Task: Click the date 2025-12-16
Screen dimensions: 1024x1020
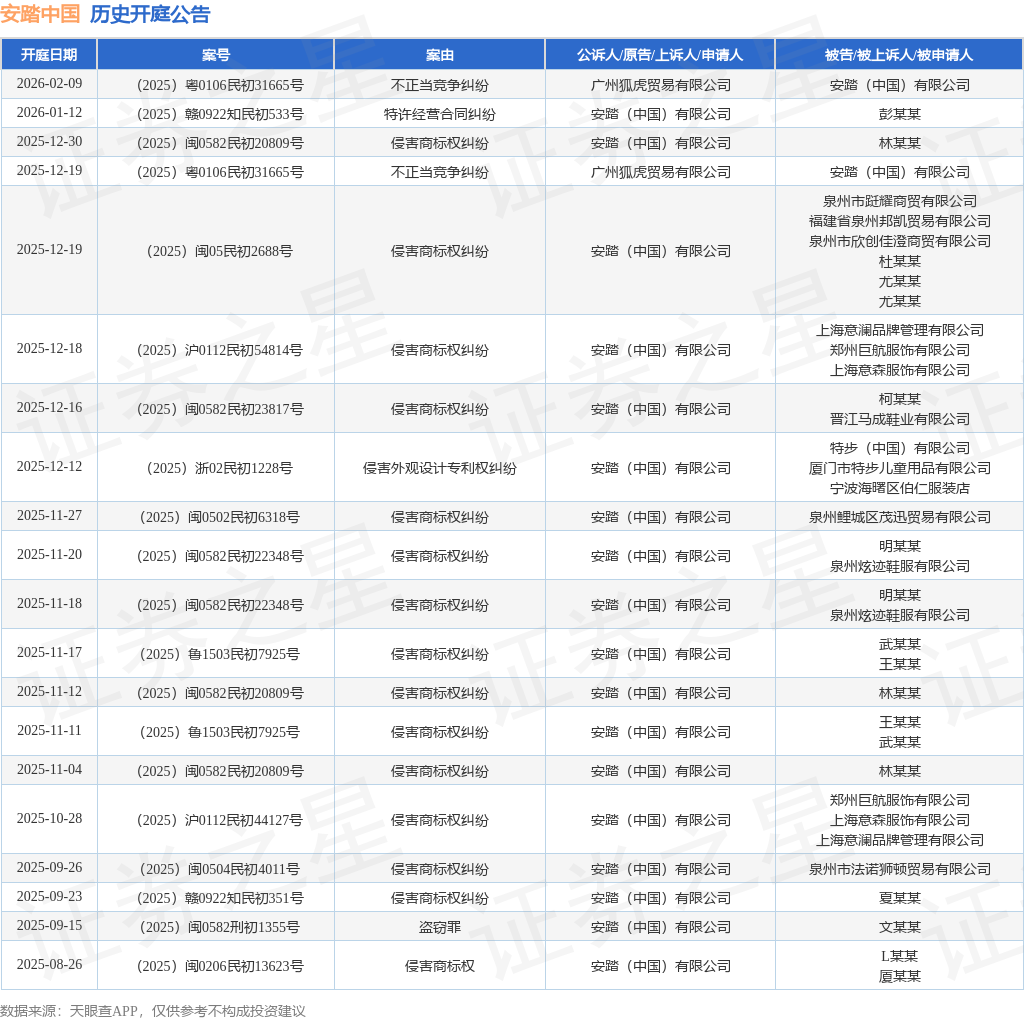Action: tap(50, 407)
